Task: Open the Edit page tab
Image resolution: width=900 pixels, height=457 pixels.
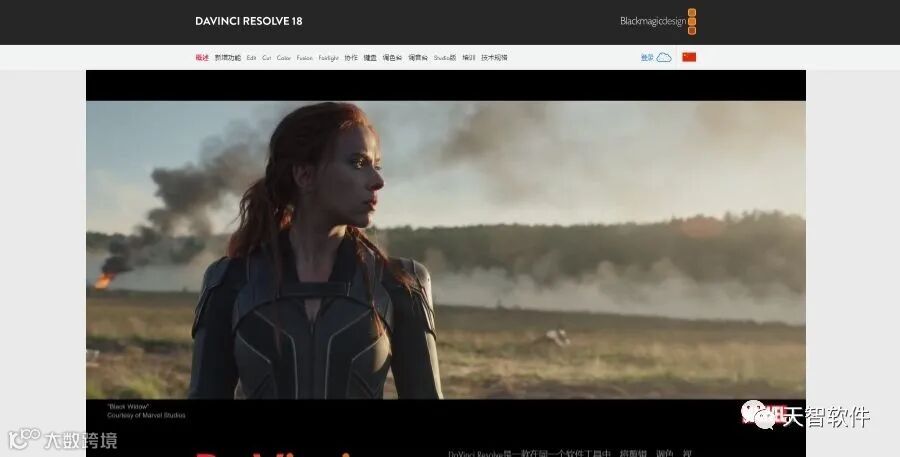Action: (251, 57)
